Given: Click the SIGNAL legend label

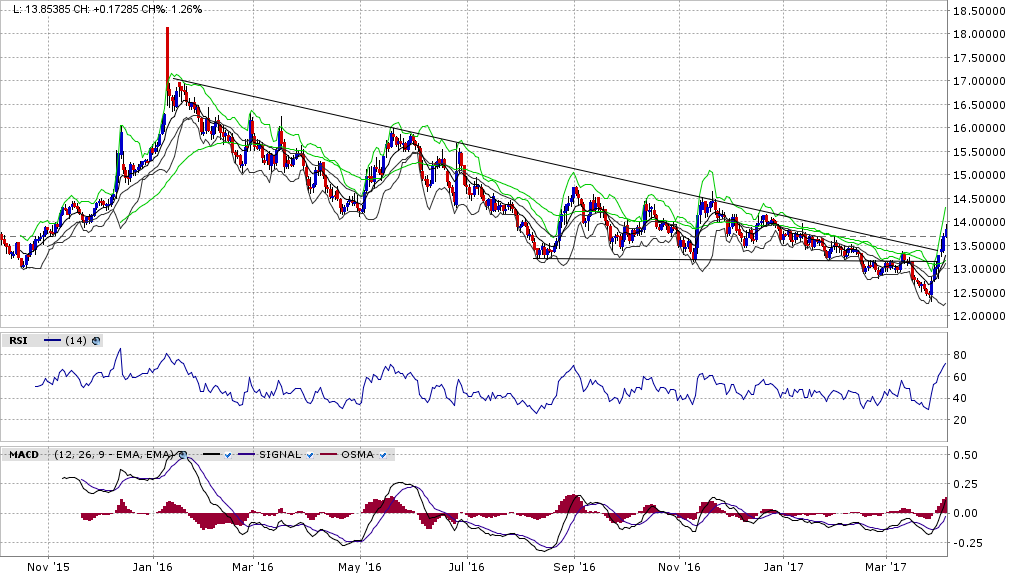Looking at the screenshot, I should click(279, 455).
